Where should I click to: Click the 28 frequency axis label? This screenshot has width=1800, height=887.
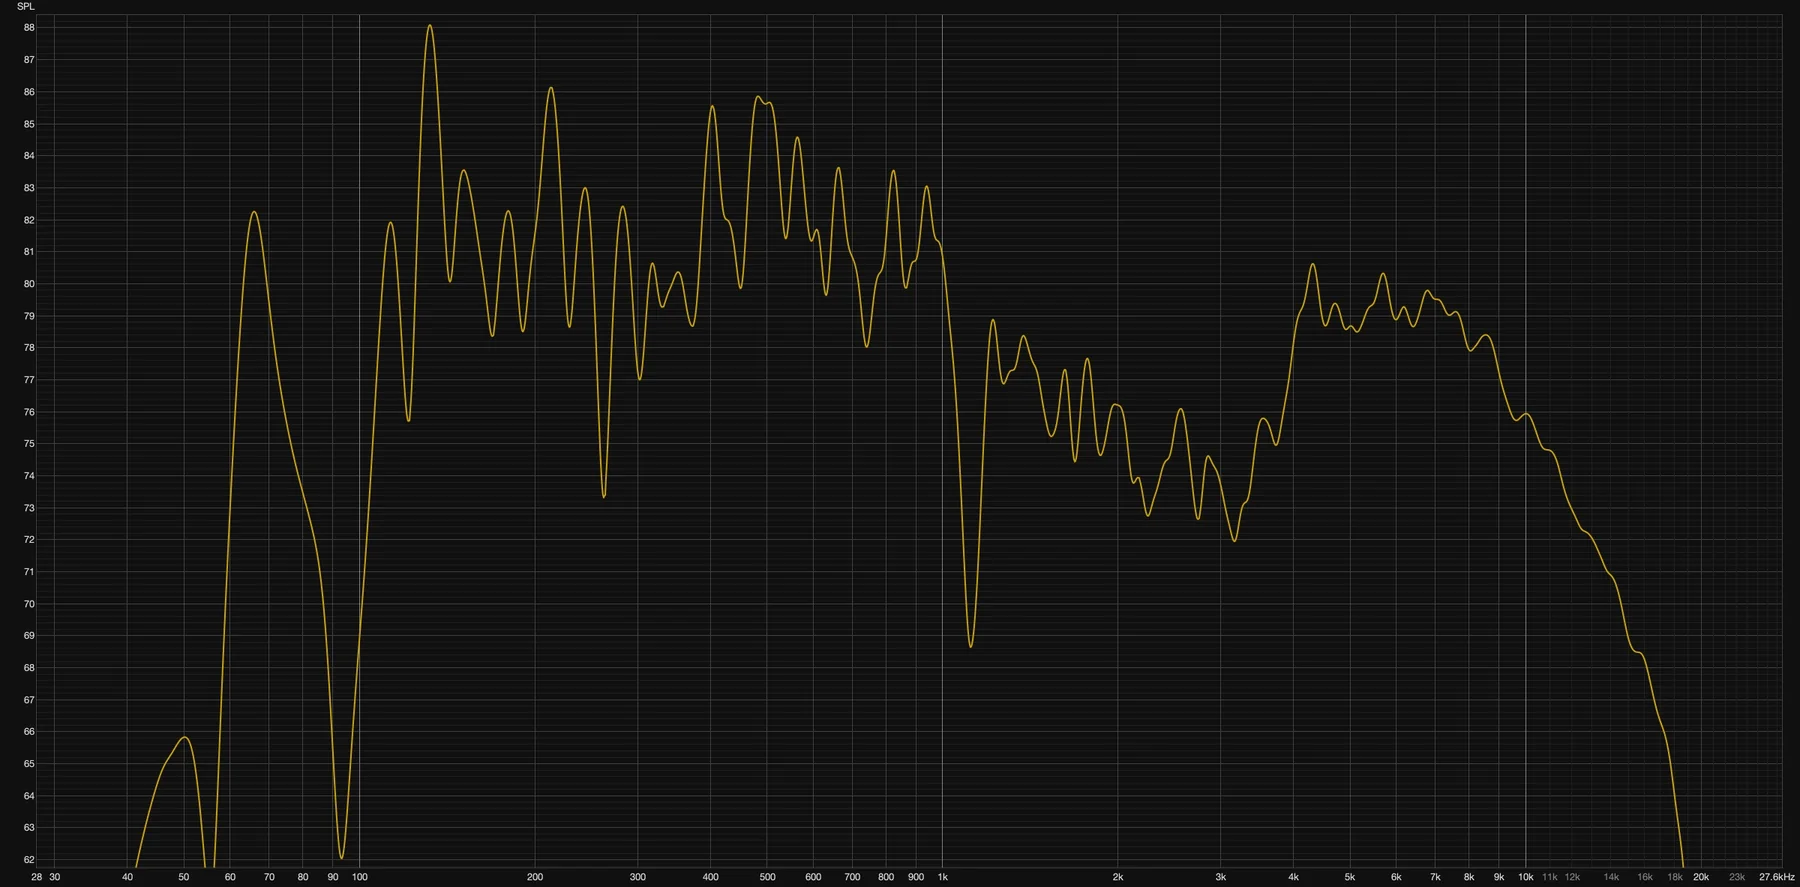pyautogui.click(x=37, y=877)
